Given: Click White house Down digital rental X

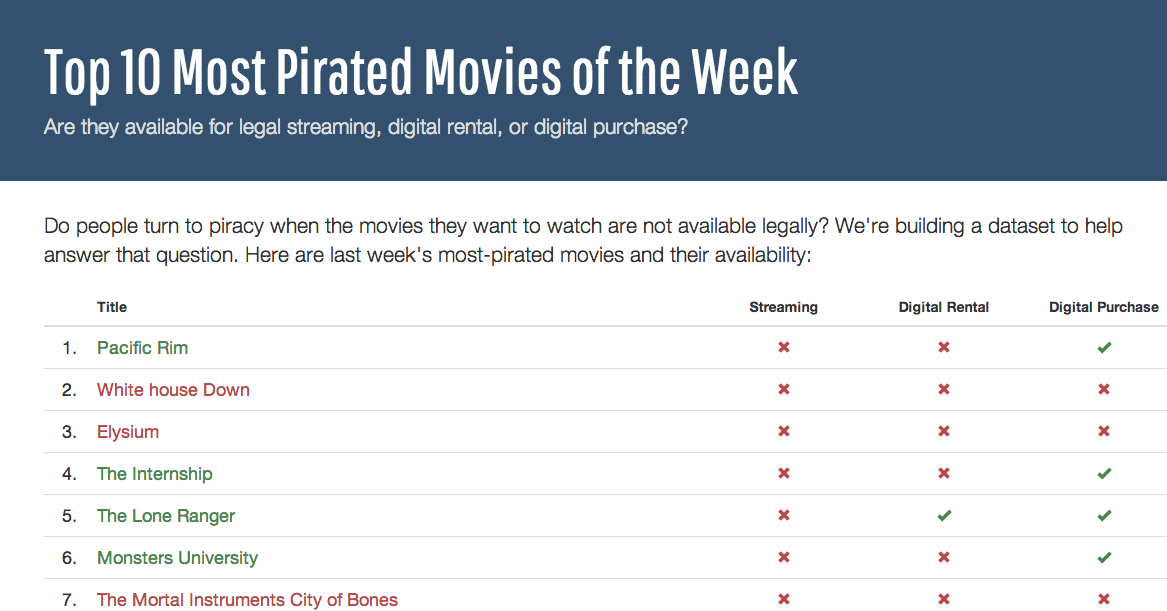Looking at the screenshot, I should click(x=944, y=390).
